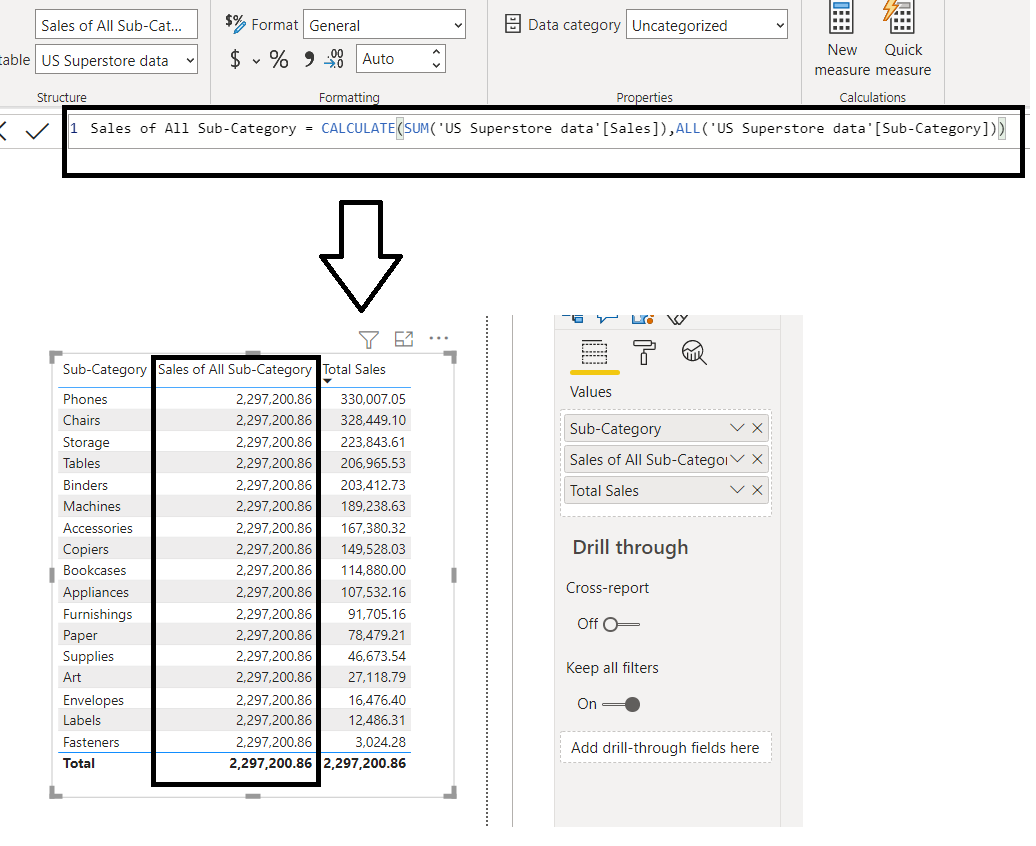Click the Total row label
The image size is (1036, 846).
click(79, 763)
